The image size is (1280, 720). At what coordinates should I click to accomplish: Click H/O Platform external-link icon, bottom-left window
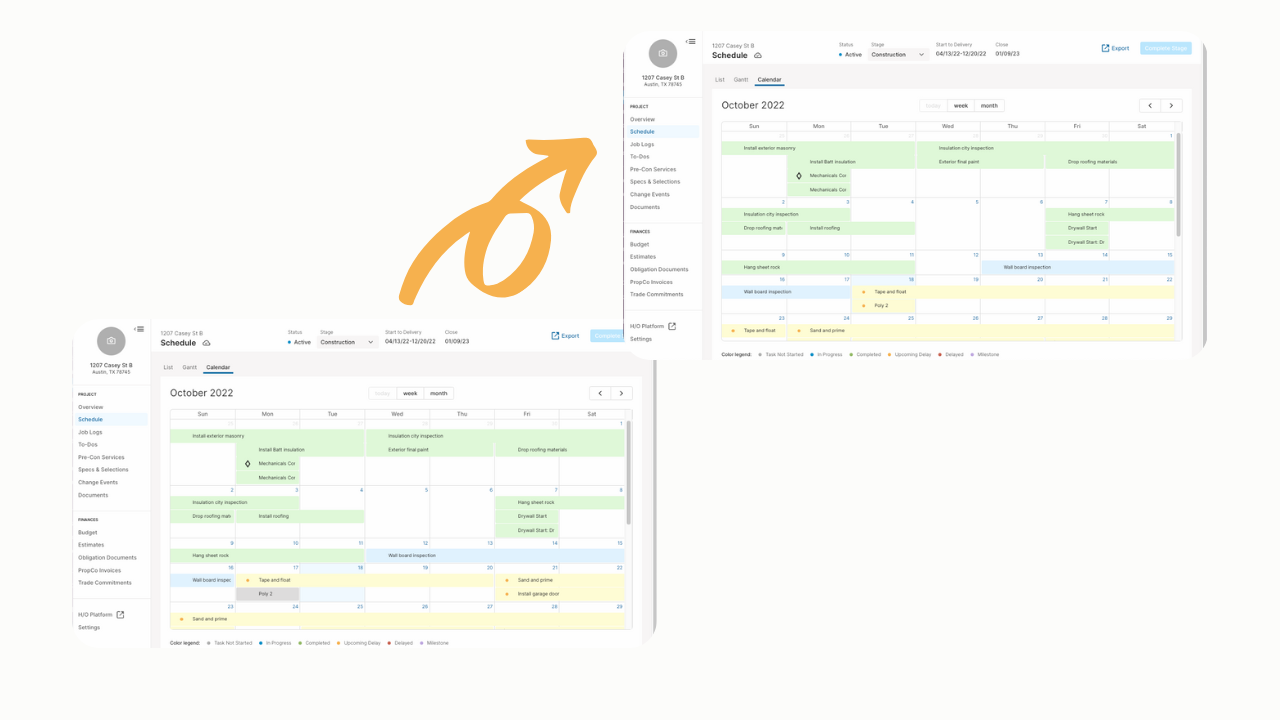coord(120,614)
